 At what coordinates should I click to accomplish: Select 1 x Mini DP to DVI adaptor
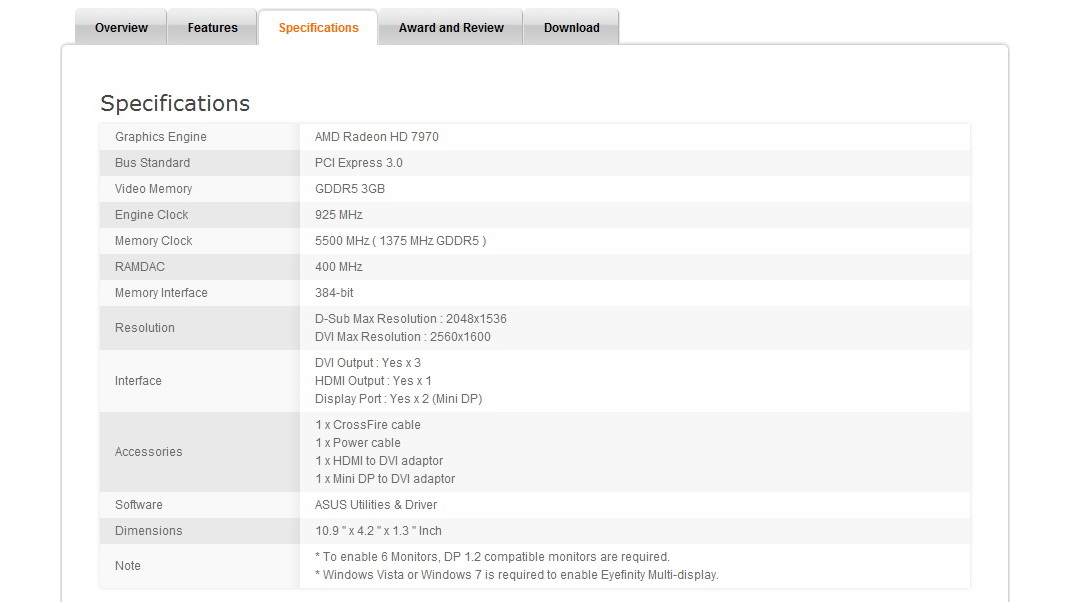[x=385, y=479]
